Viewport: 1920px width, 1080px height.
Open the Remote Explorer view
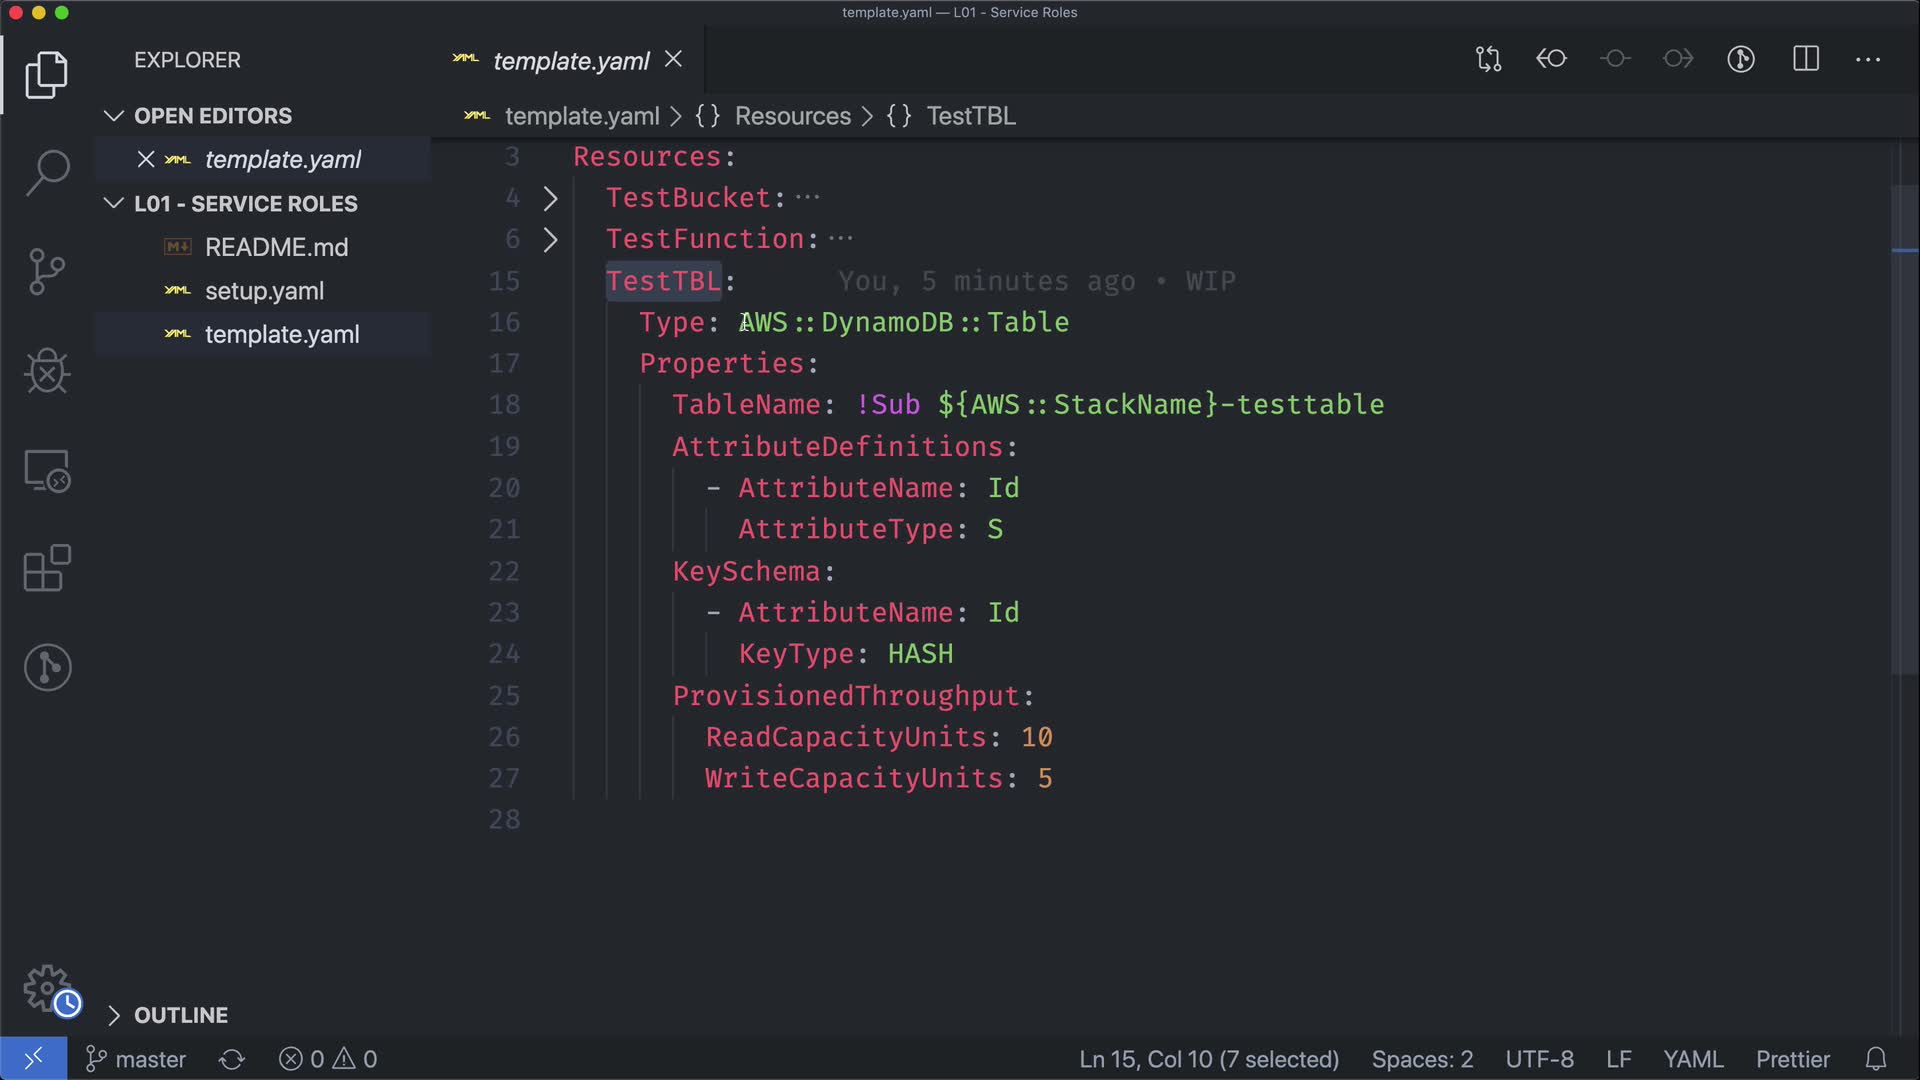[x=47, y=470]
